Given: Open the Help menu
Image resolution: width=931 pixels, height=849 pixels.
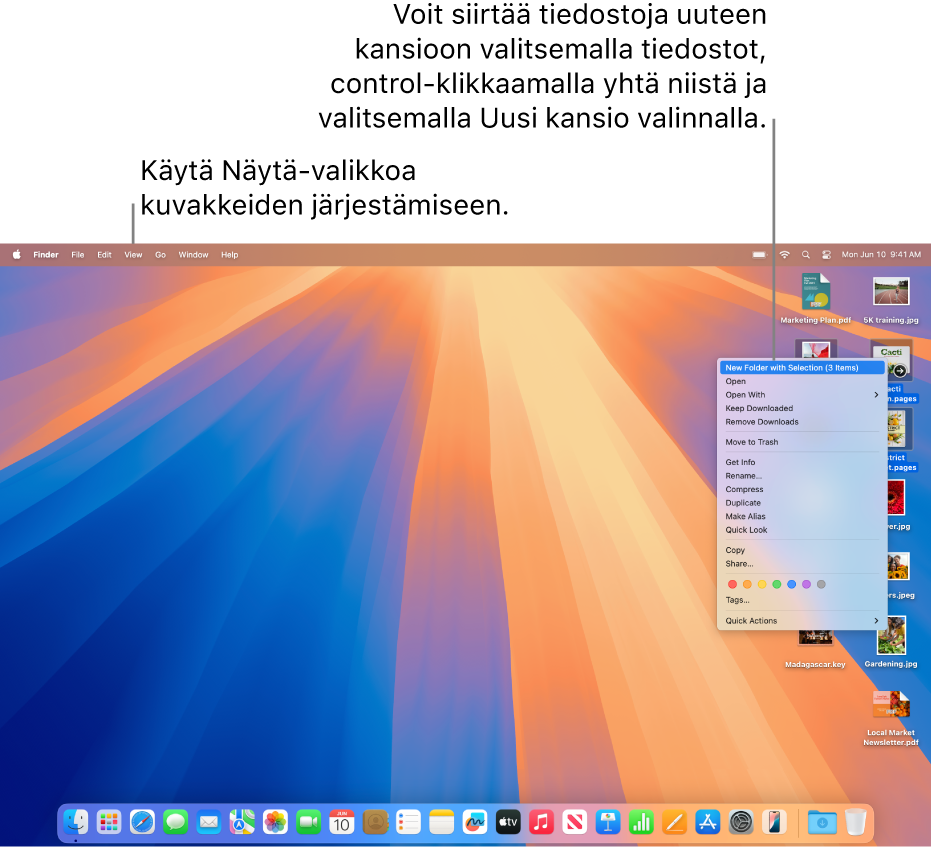Looking at the screenshot, I should point(230,255).
